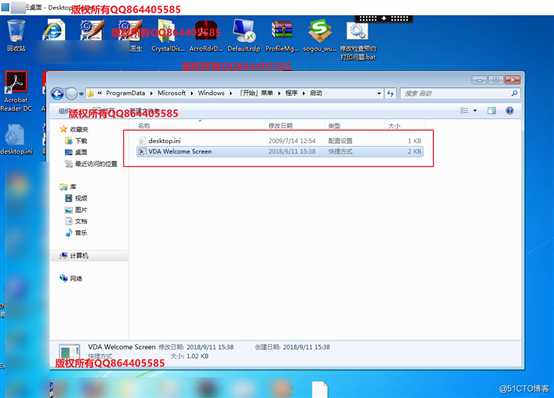Open 最近访问的位置 in navigation pane
The image size is (554, 398).
[x=96, y=164]
